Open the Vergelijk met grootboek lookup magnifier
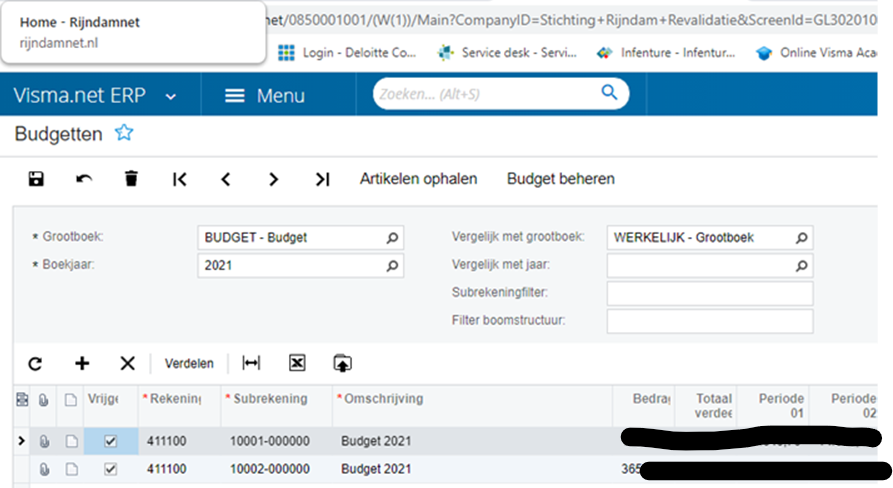893x488 pixels. click(x=801, y=238)
